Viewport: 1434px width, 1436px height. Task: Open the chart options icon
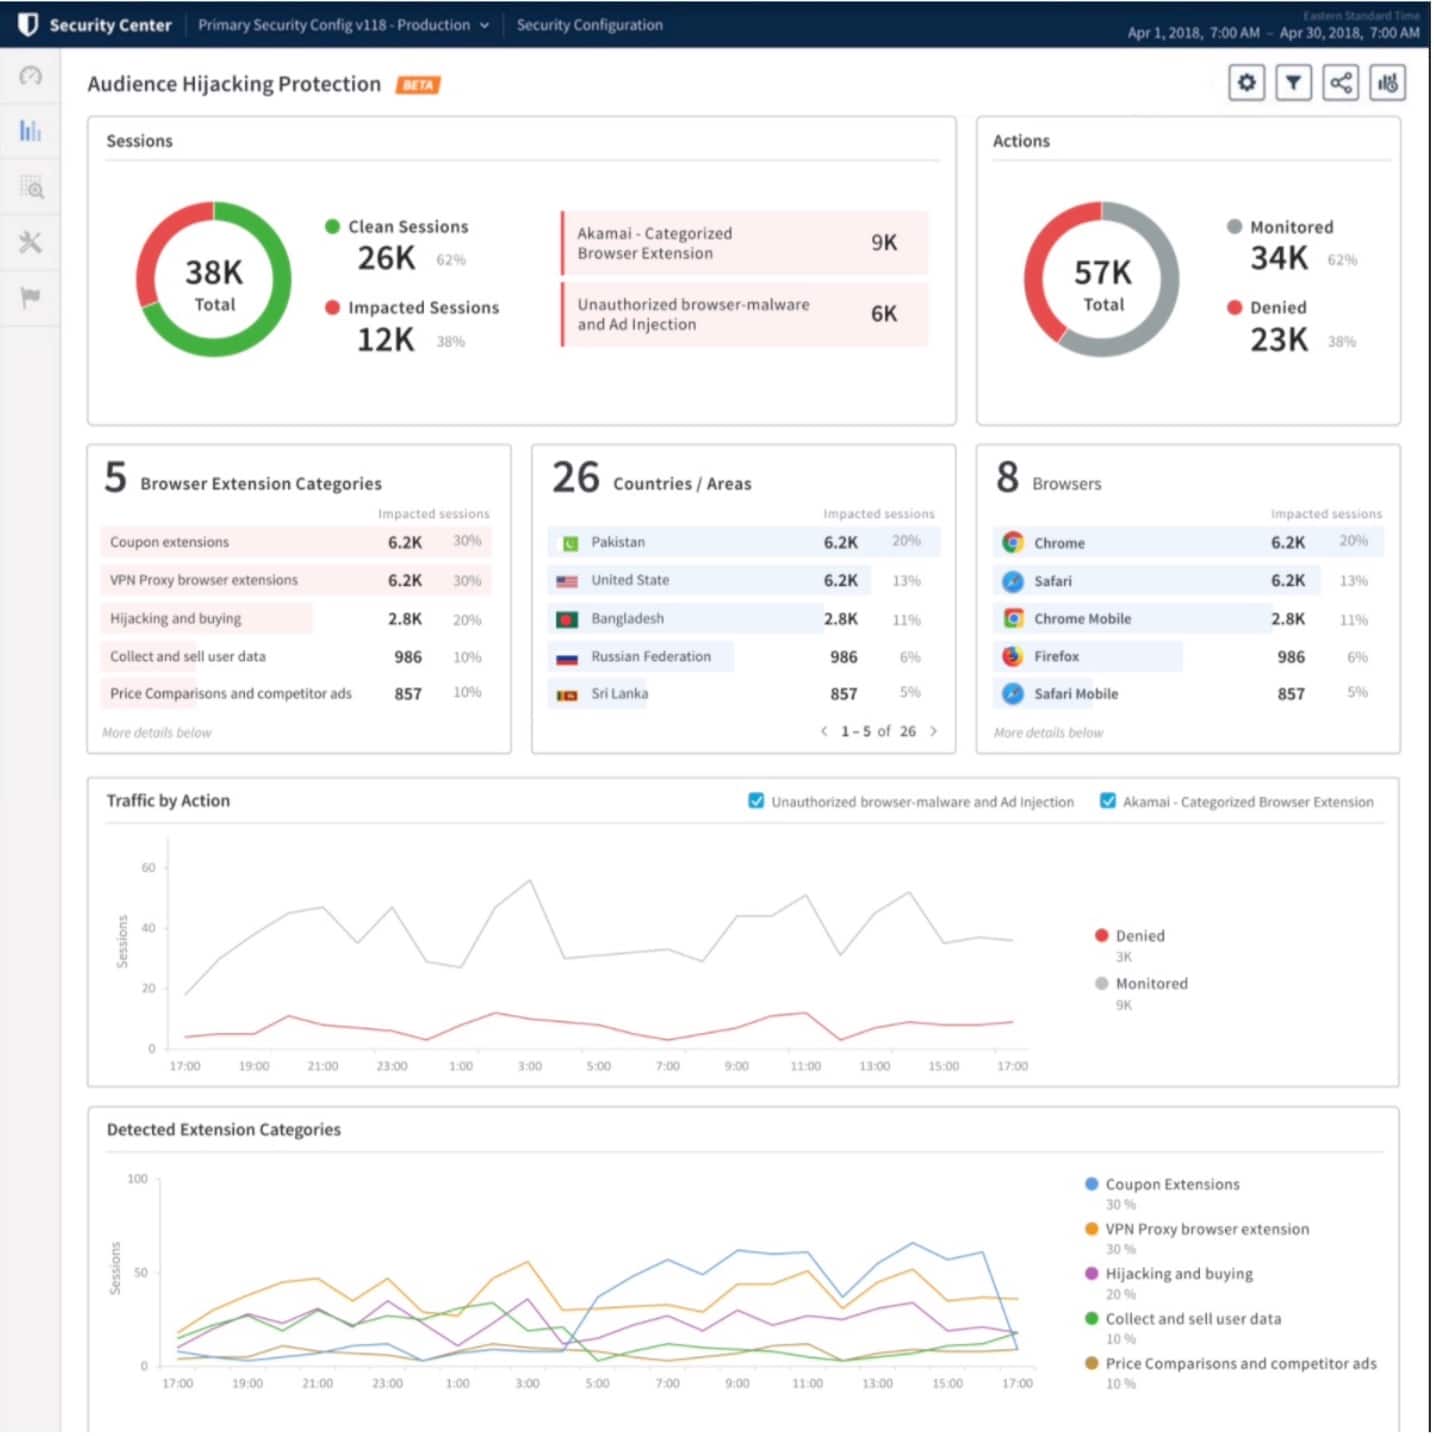pyautogui.click(x=1387, y=83)
